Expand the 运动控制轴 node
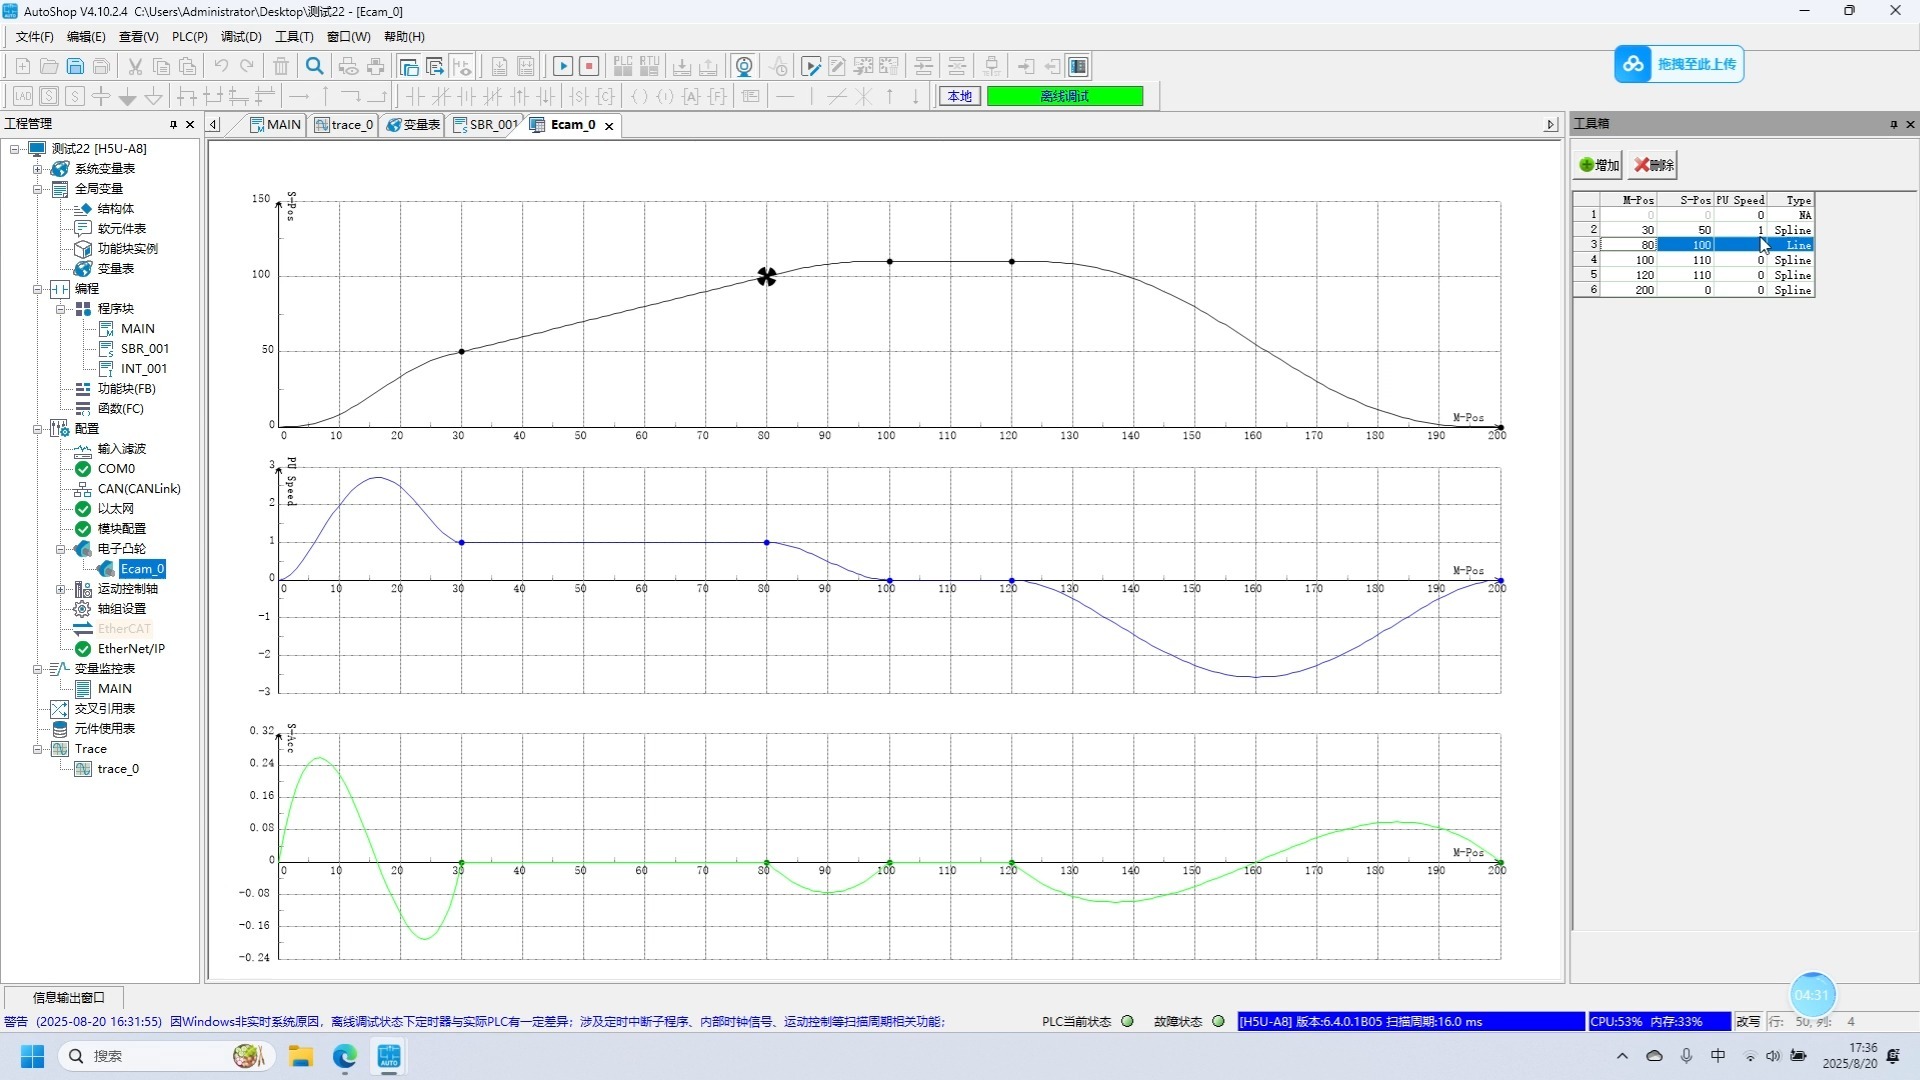Screen dimensions: 1920x1080 click(x=61, y=589)
